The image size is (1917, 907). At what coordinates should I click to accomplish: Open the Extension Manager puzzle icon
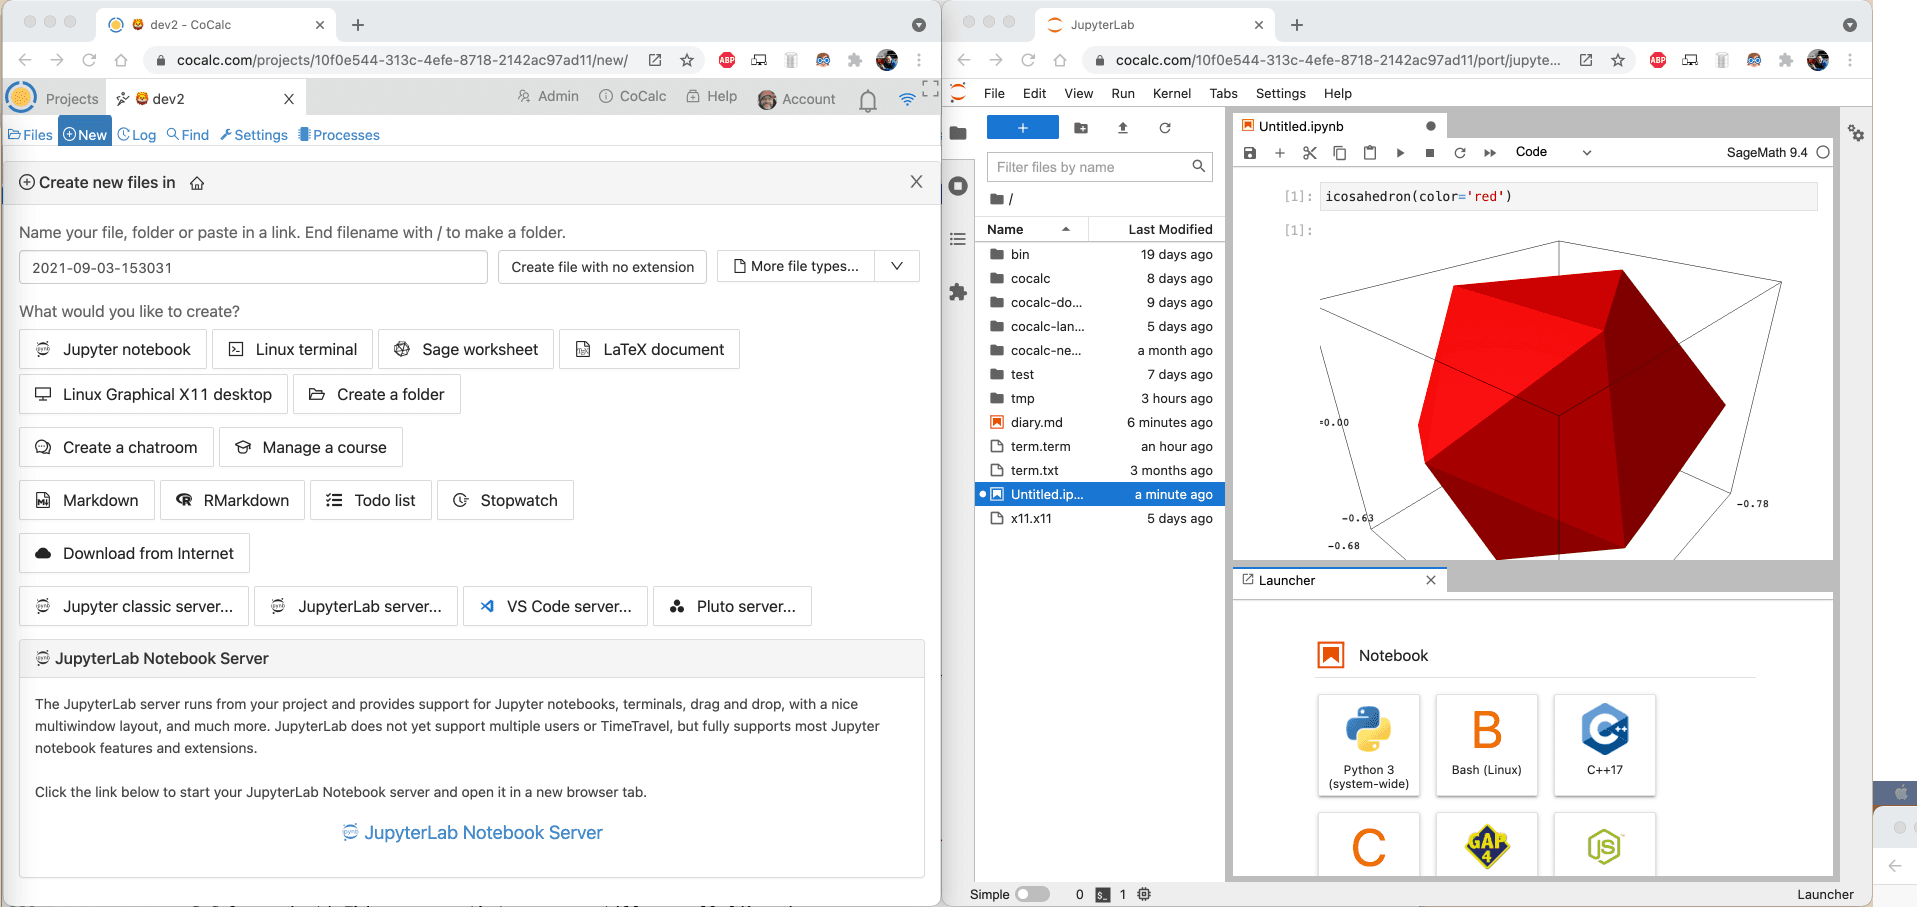point(958,292)
